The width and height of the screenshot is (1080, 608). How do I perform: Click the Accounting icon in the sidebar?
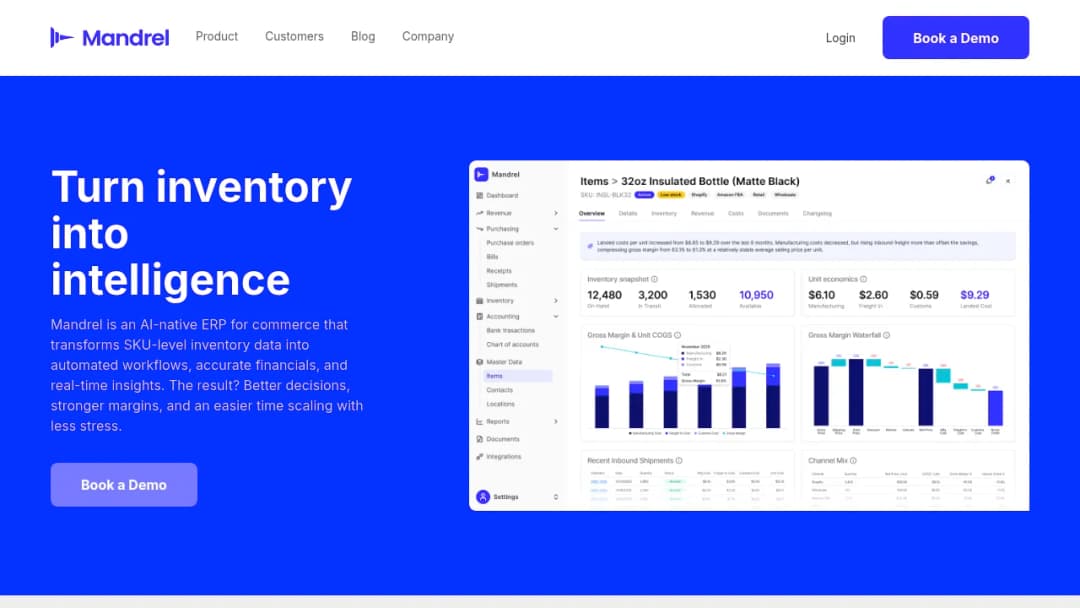[479, 317]
